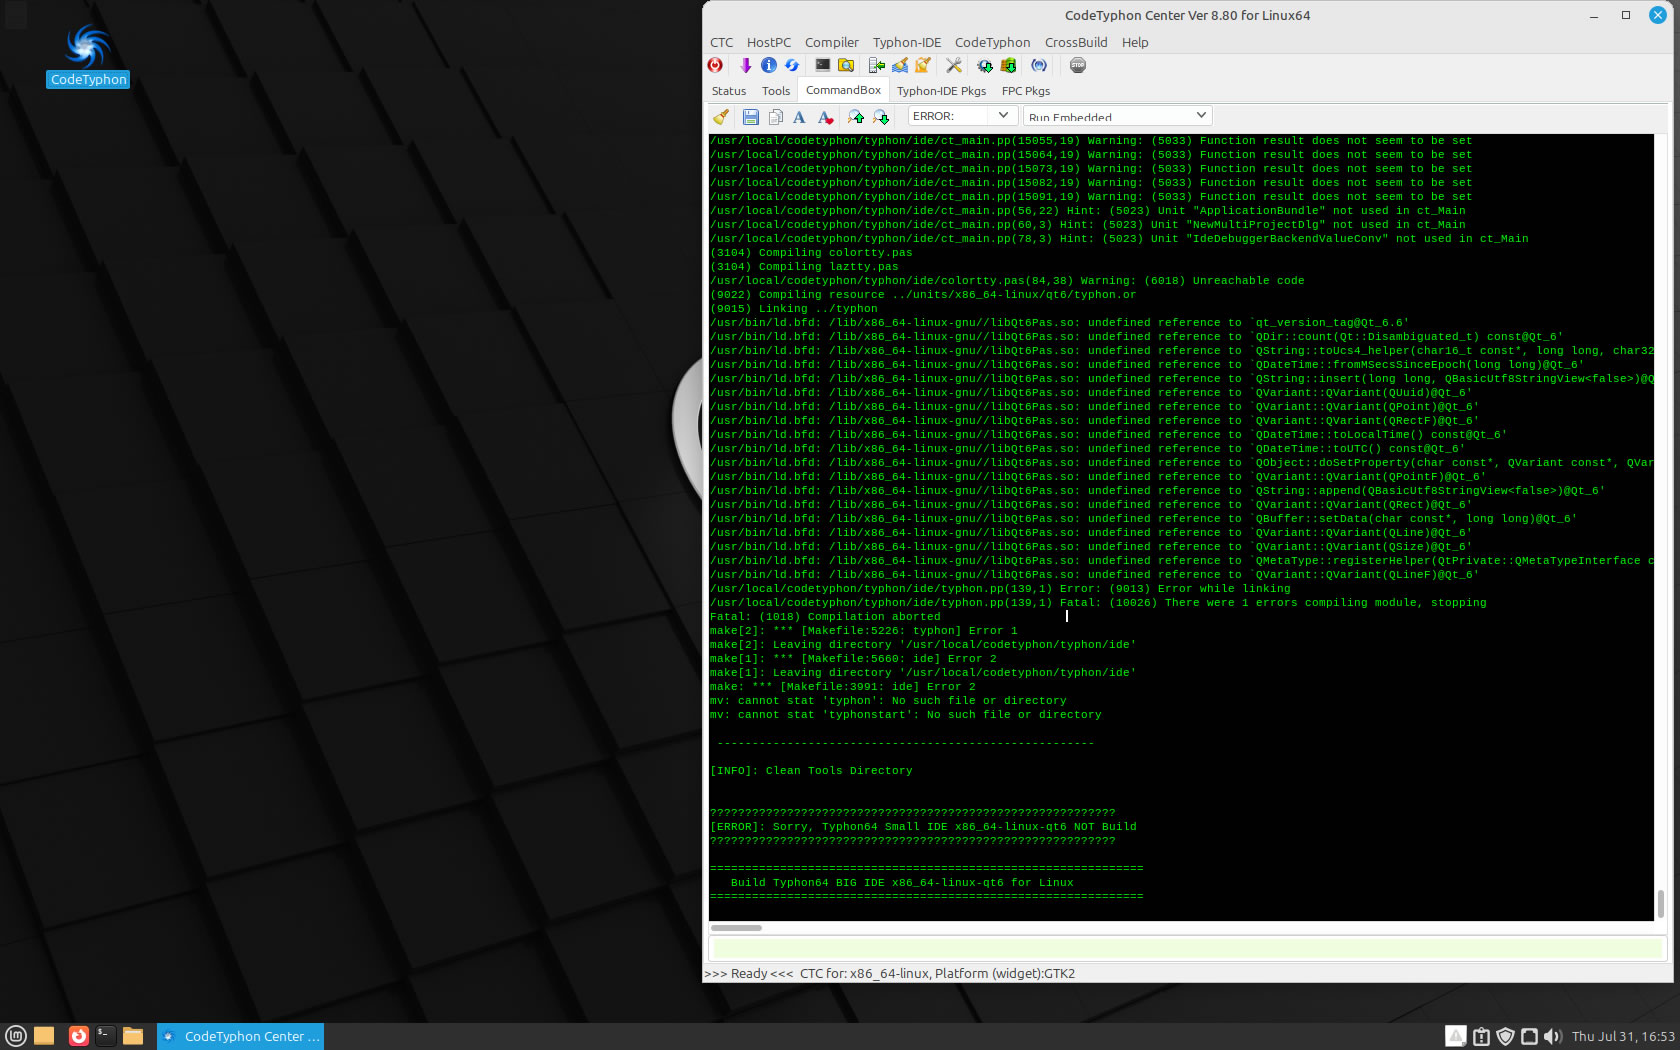Click the blue broadcast signal icon

pyautogui.click(x=1039, y=65)
